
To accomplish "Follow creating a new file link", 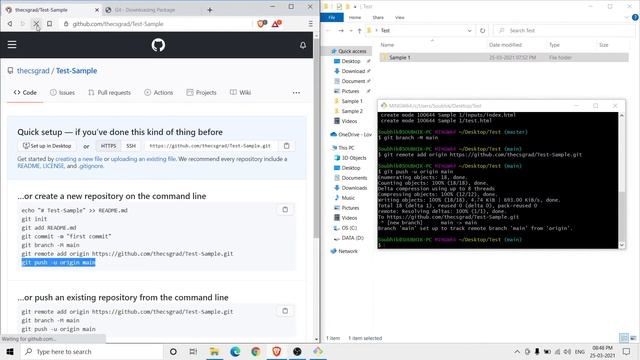I will point(79,159).
